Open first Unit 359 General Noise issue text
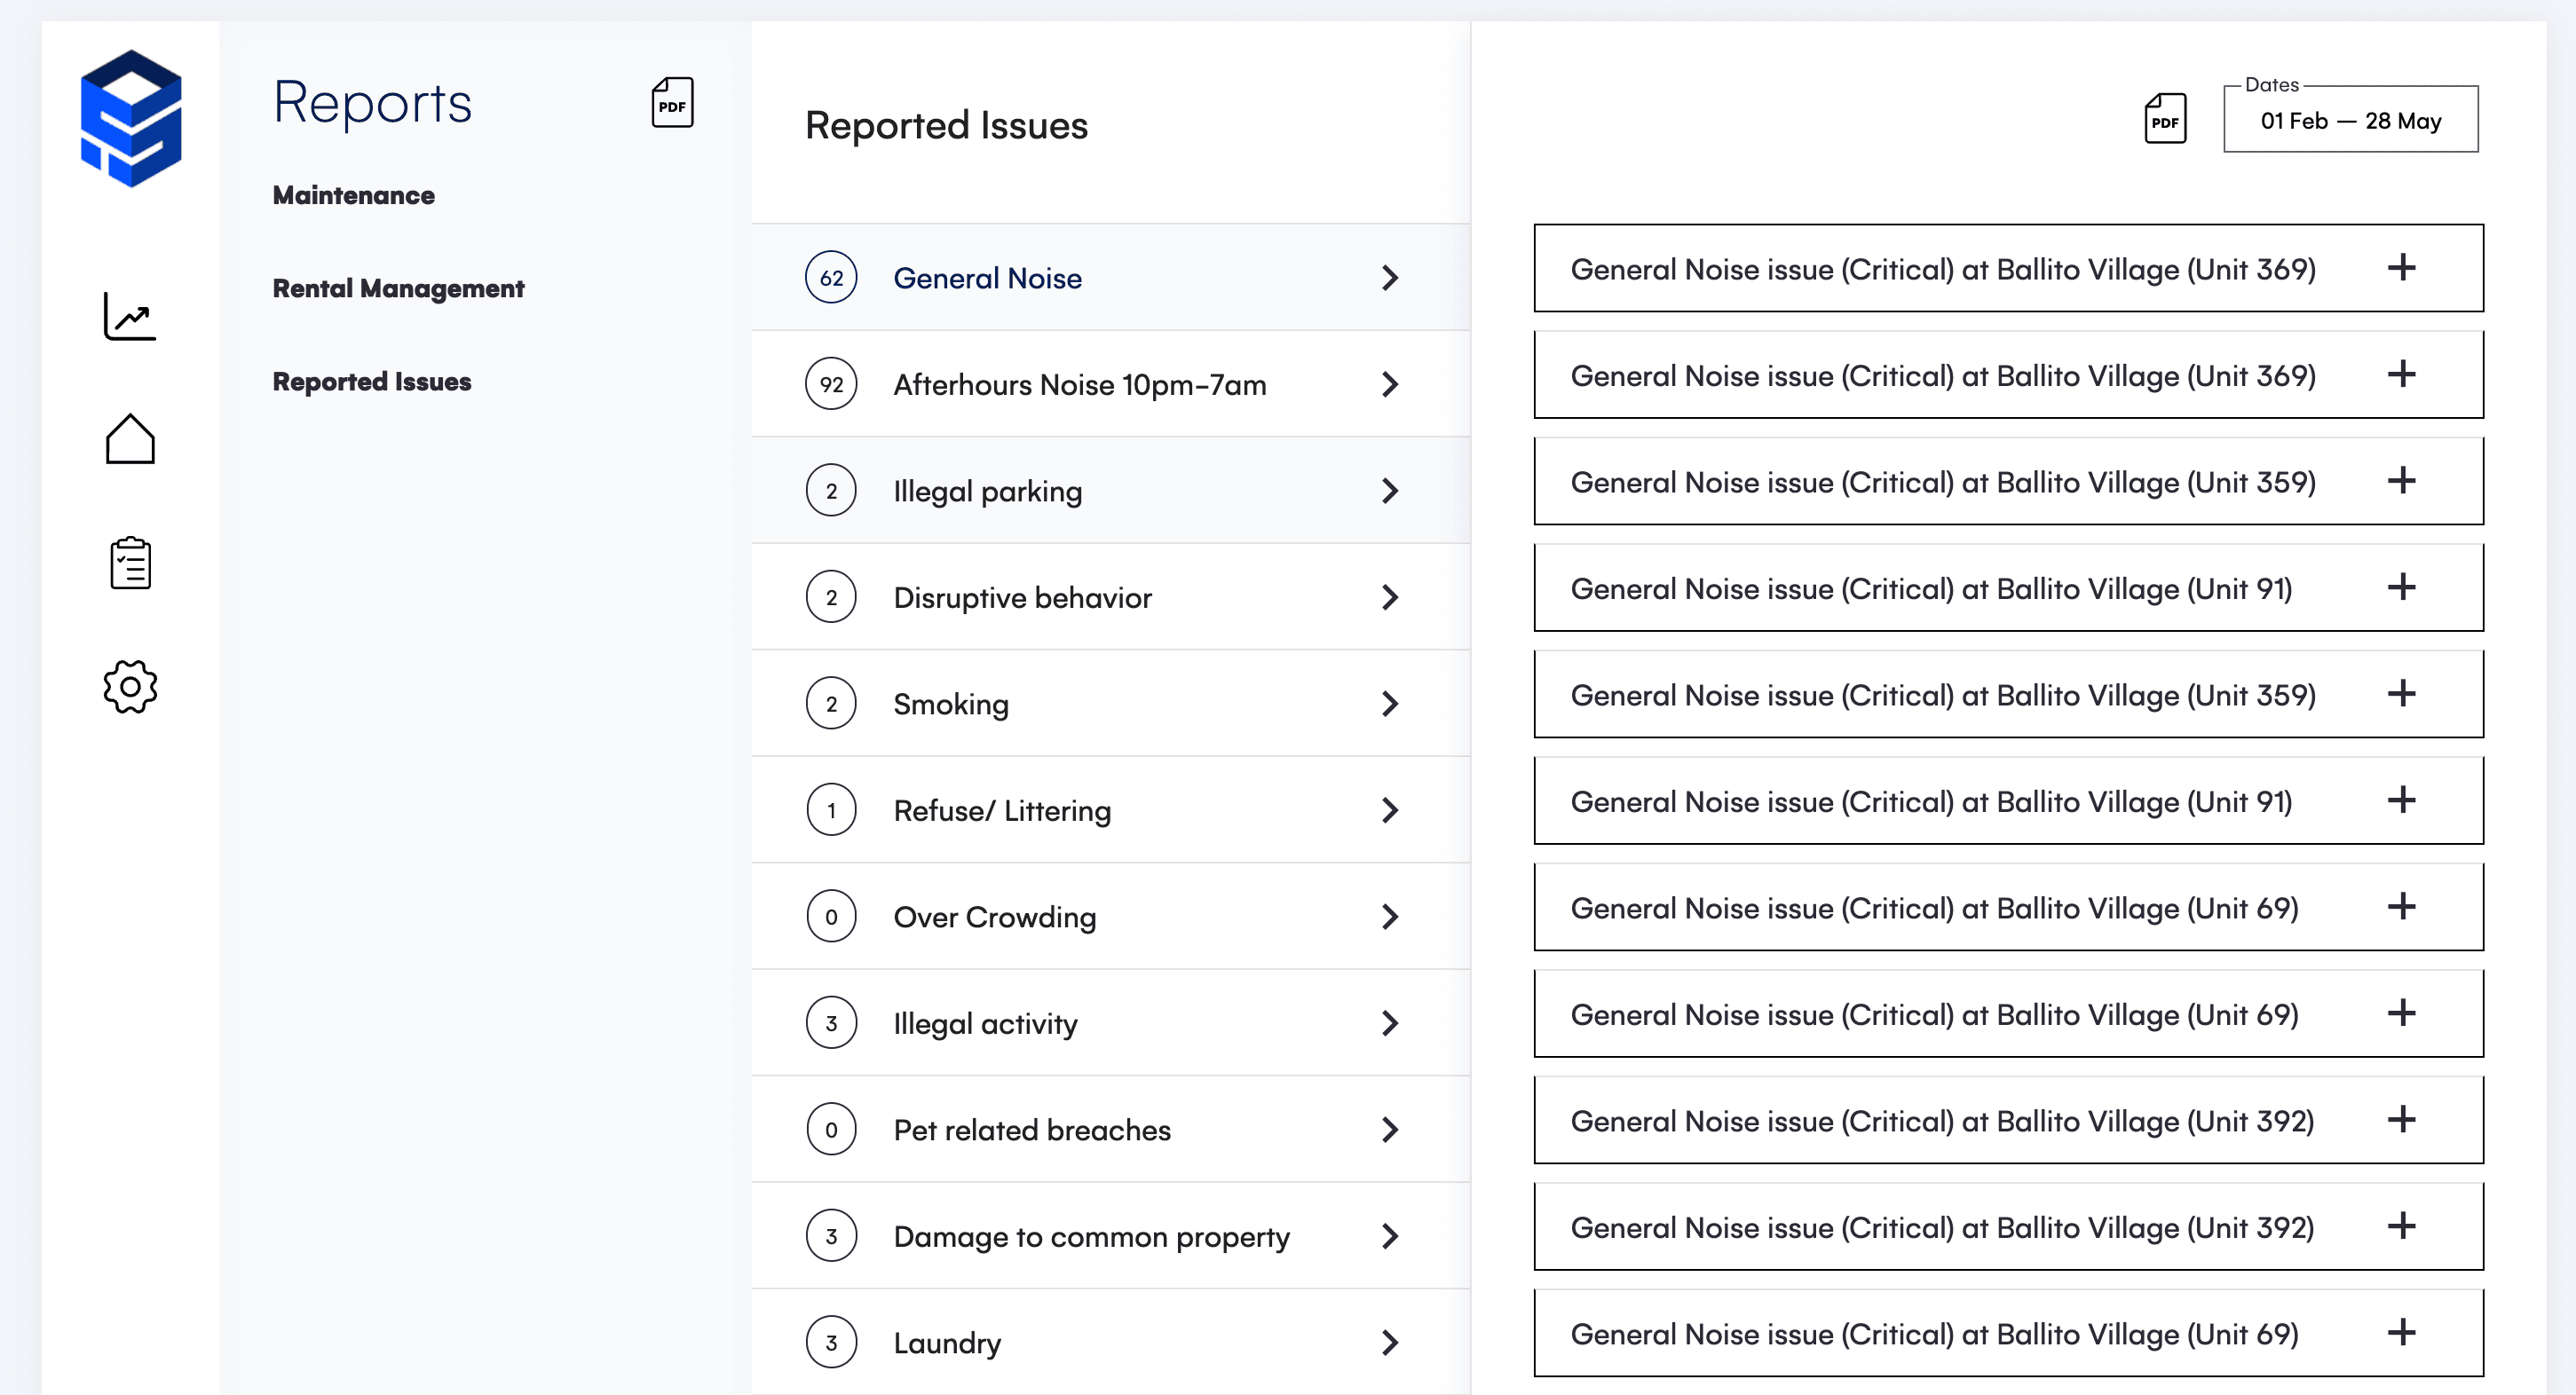 pyautogui.click(x=1943, y=482)
